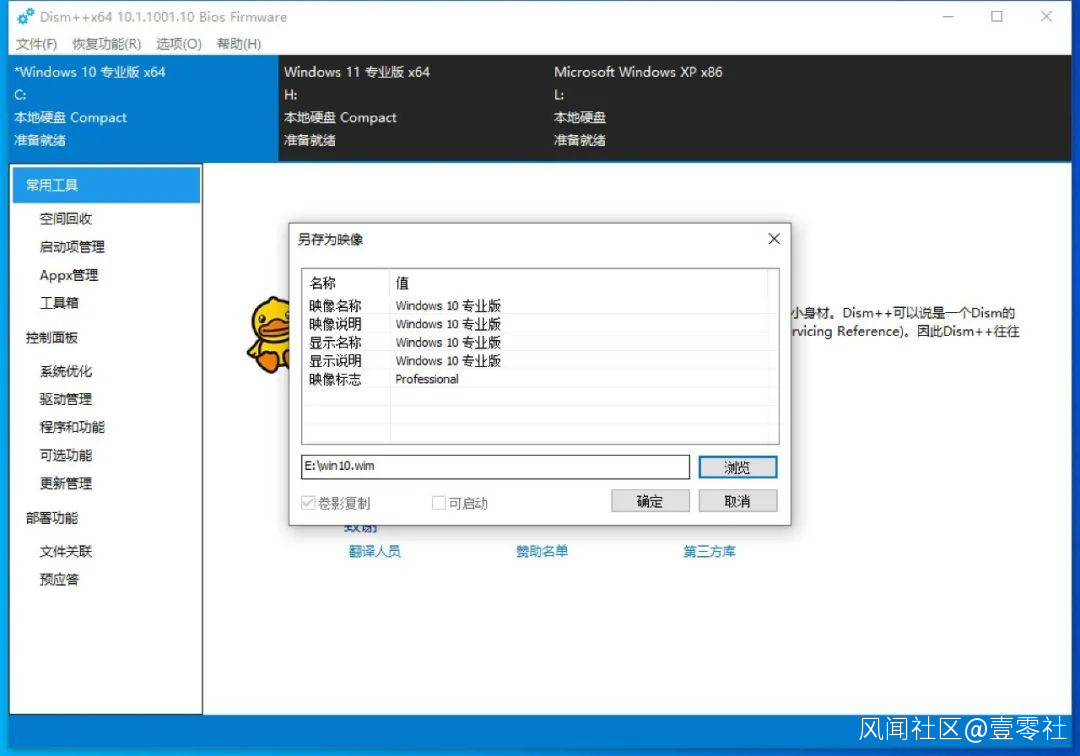Open 预应答 in the sidebar
This screenshot has height=756, width=1080.
pos(59,580)
